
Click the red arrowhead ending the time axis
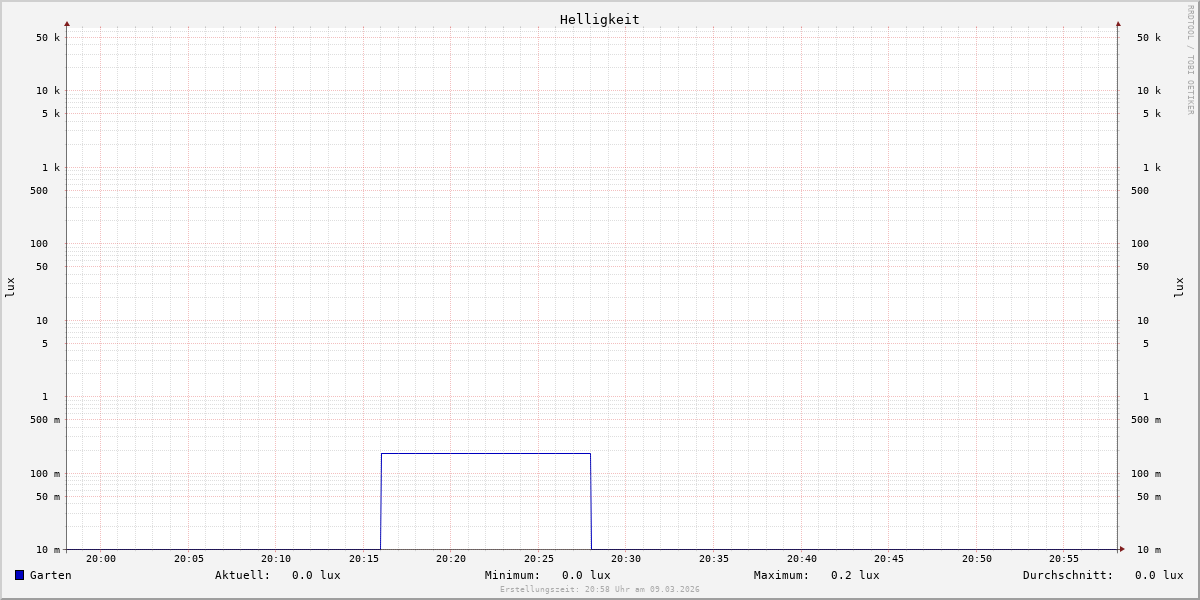(1122, 549)
